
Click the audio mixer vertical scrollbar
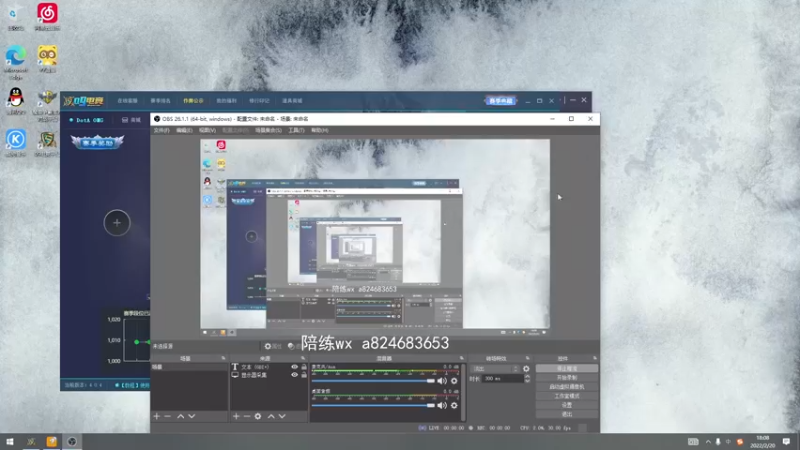click(x=463, y=392)
